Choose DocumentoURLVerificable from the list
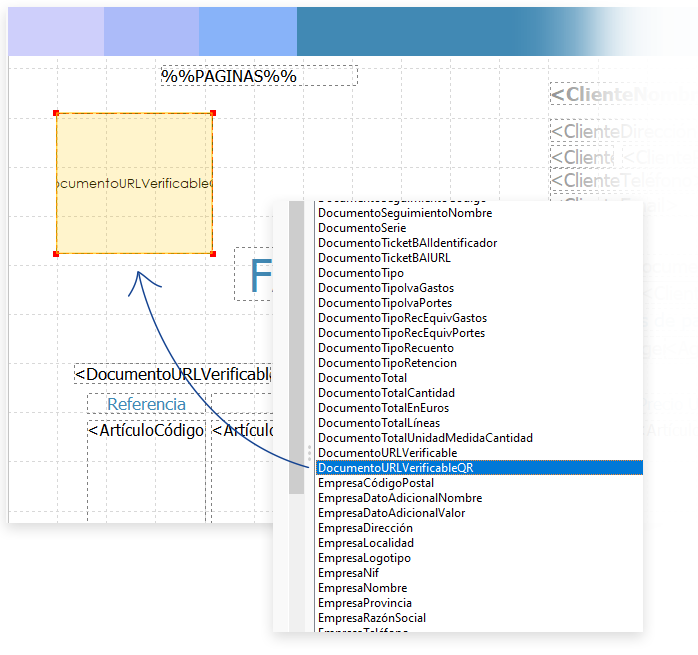The height and width of the screenshot is (655, 698). click(387, 453)
